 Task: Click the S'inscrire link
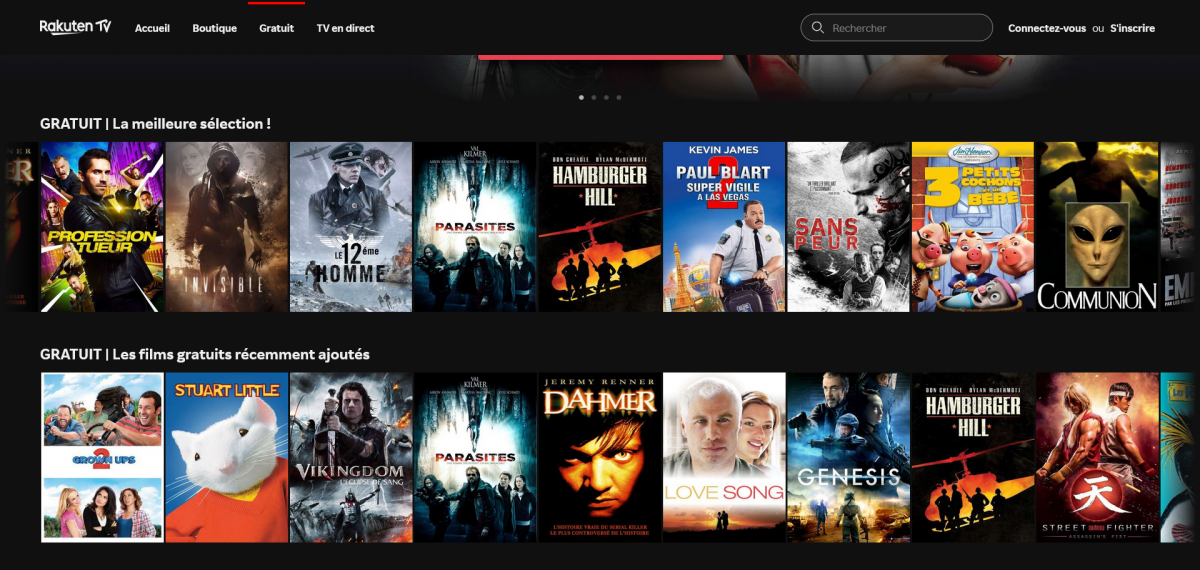click(1132, 28)
